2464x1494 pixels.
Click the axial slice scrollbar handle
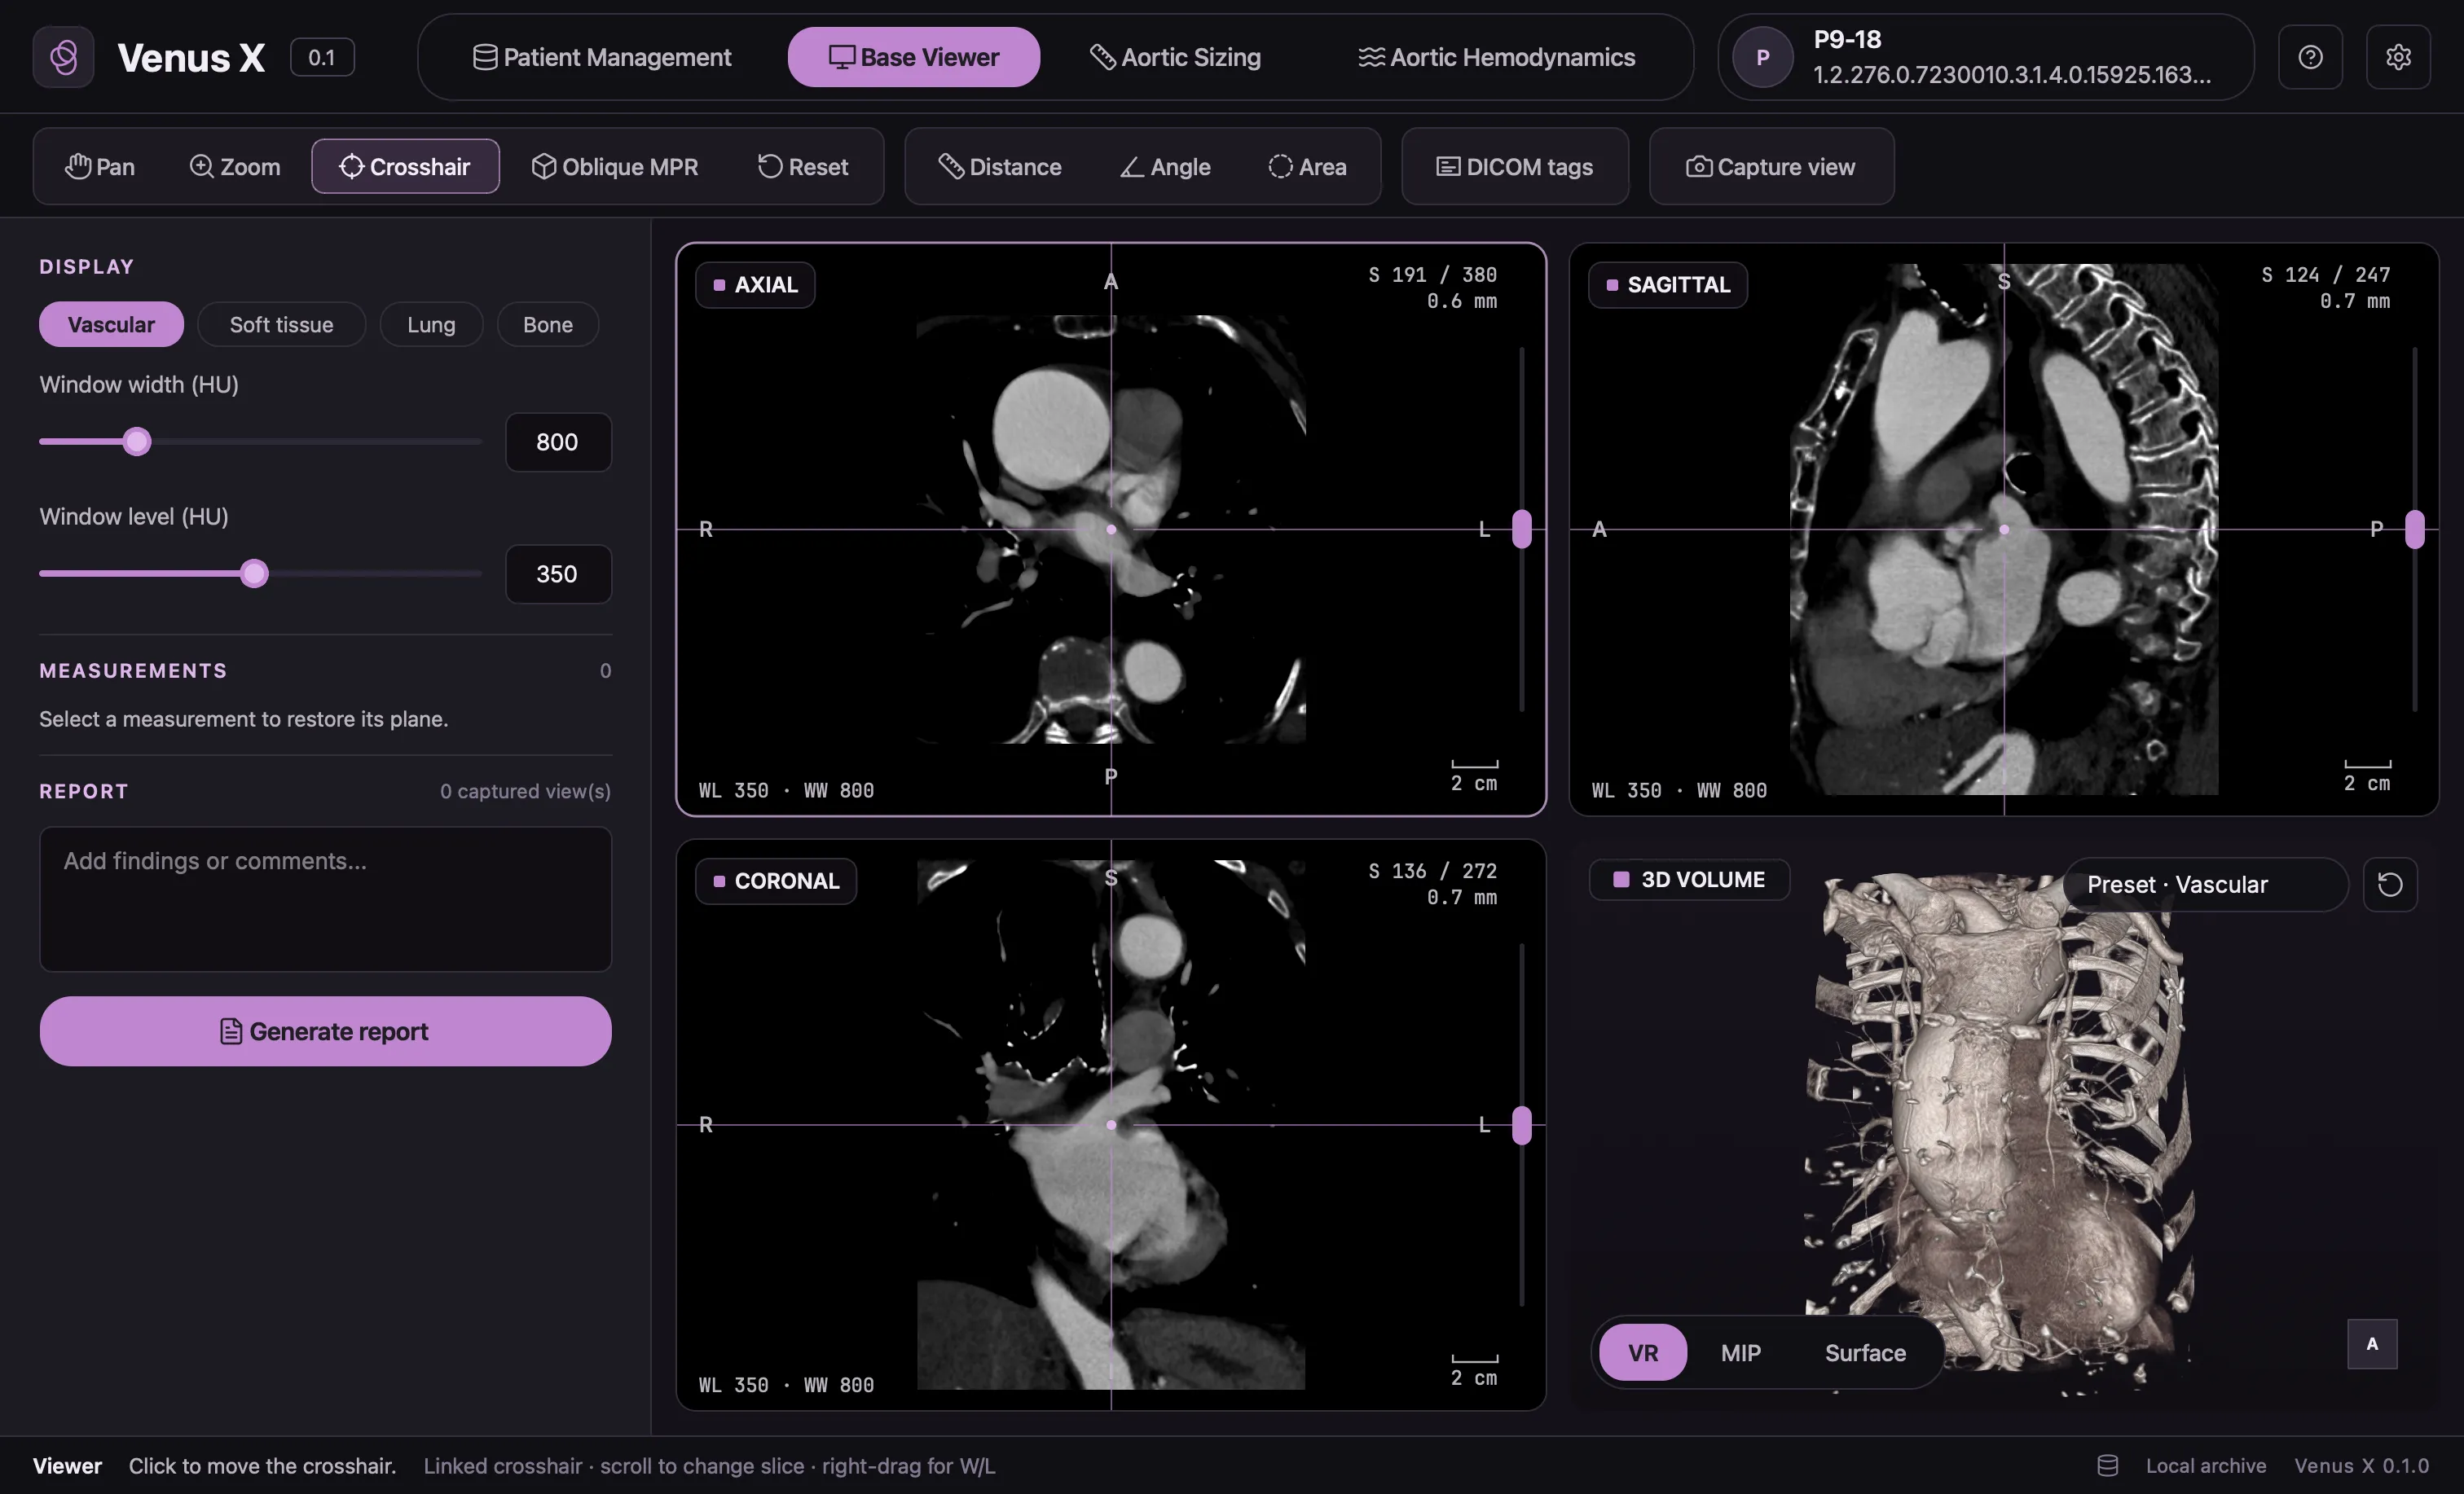1521,529
